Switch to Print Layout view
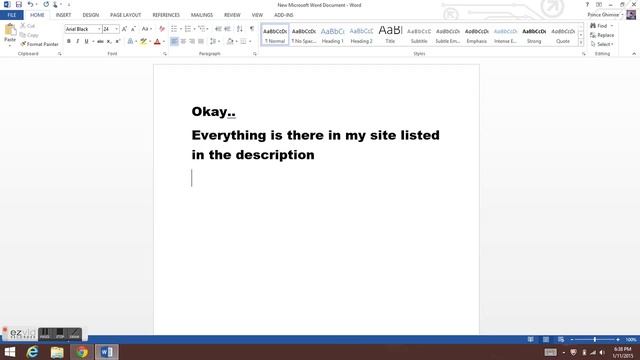The width and height of the screenshot is (640, 360). [x=546, y=340]
